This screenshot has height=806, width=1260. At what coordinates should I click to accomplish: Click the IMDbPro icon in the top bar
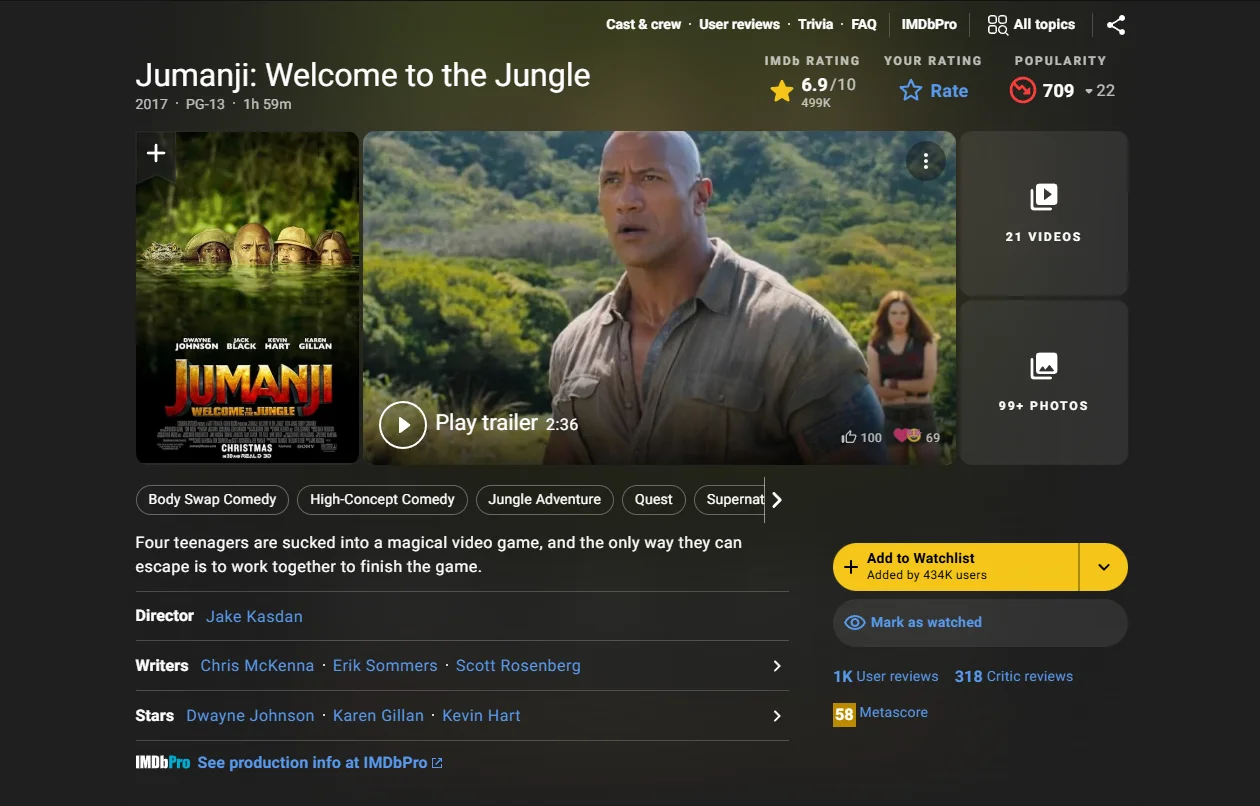click(x=928, y=24)
